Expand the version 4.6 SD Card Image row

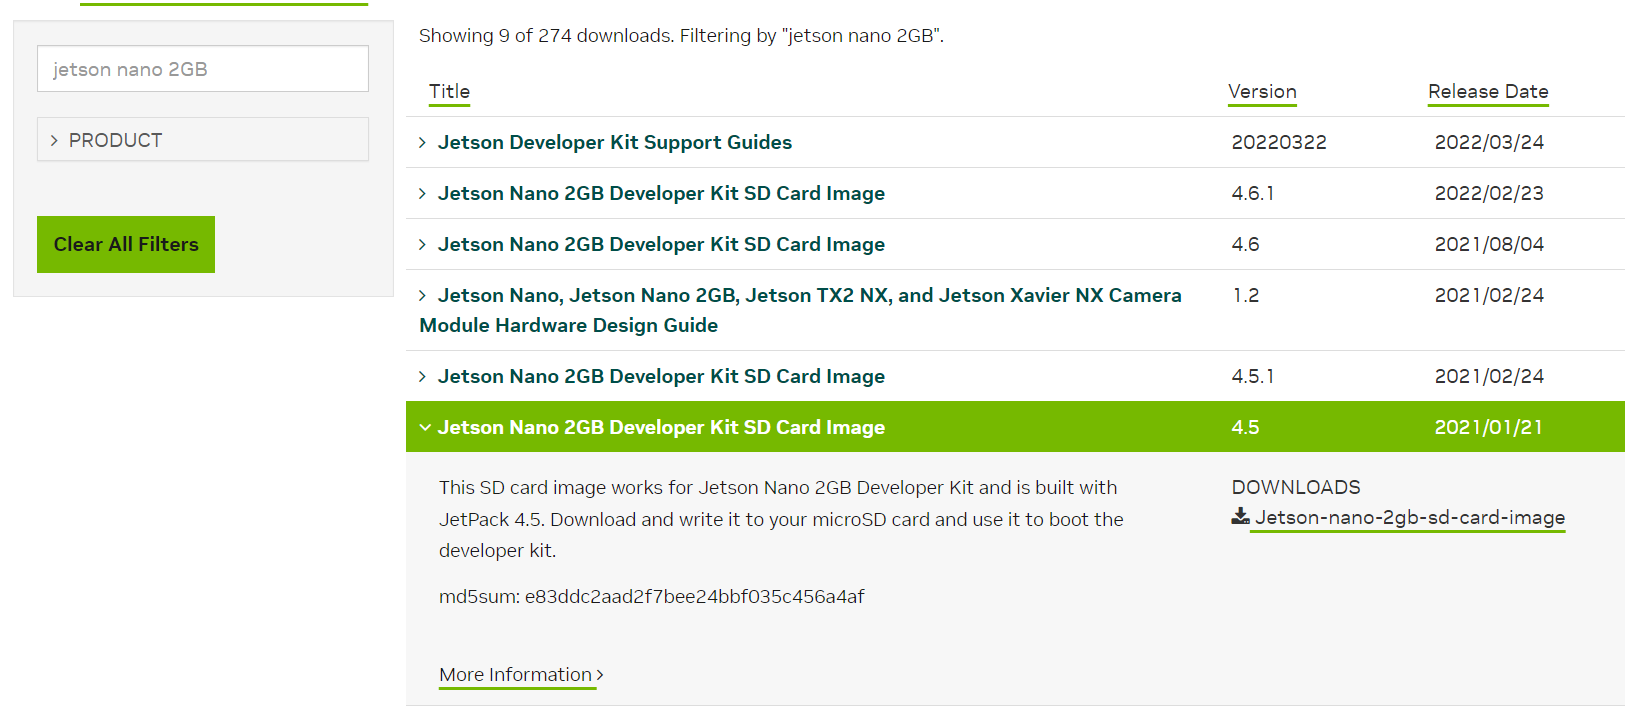pos(423,245)
